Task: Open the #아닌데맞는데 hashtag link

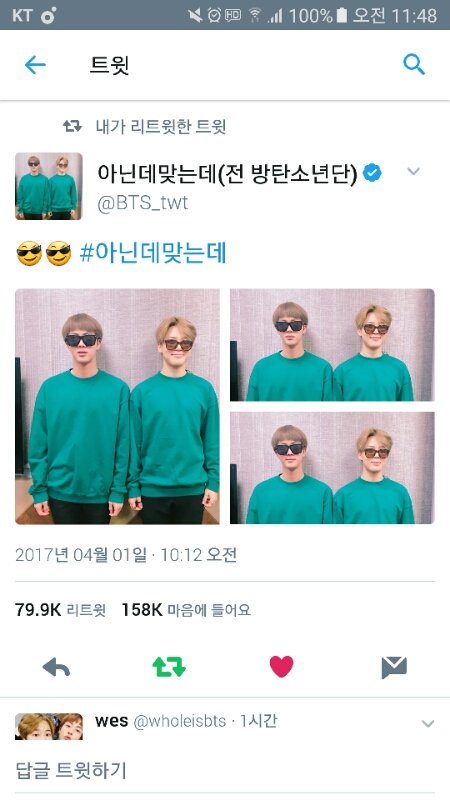Action: point(153,254)
